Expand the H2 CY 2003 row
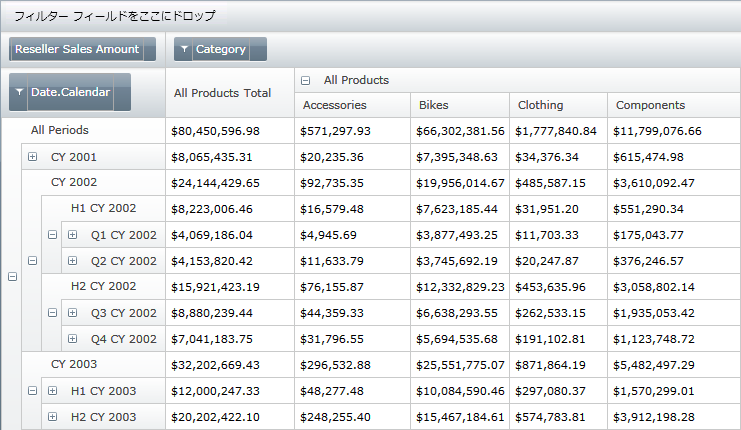The width and height of the screenshot is (741, 430). pyautogui.click(x=52, y=417)
